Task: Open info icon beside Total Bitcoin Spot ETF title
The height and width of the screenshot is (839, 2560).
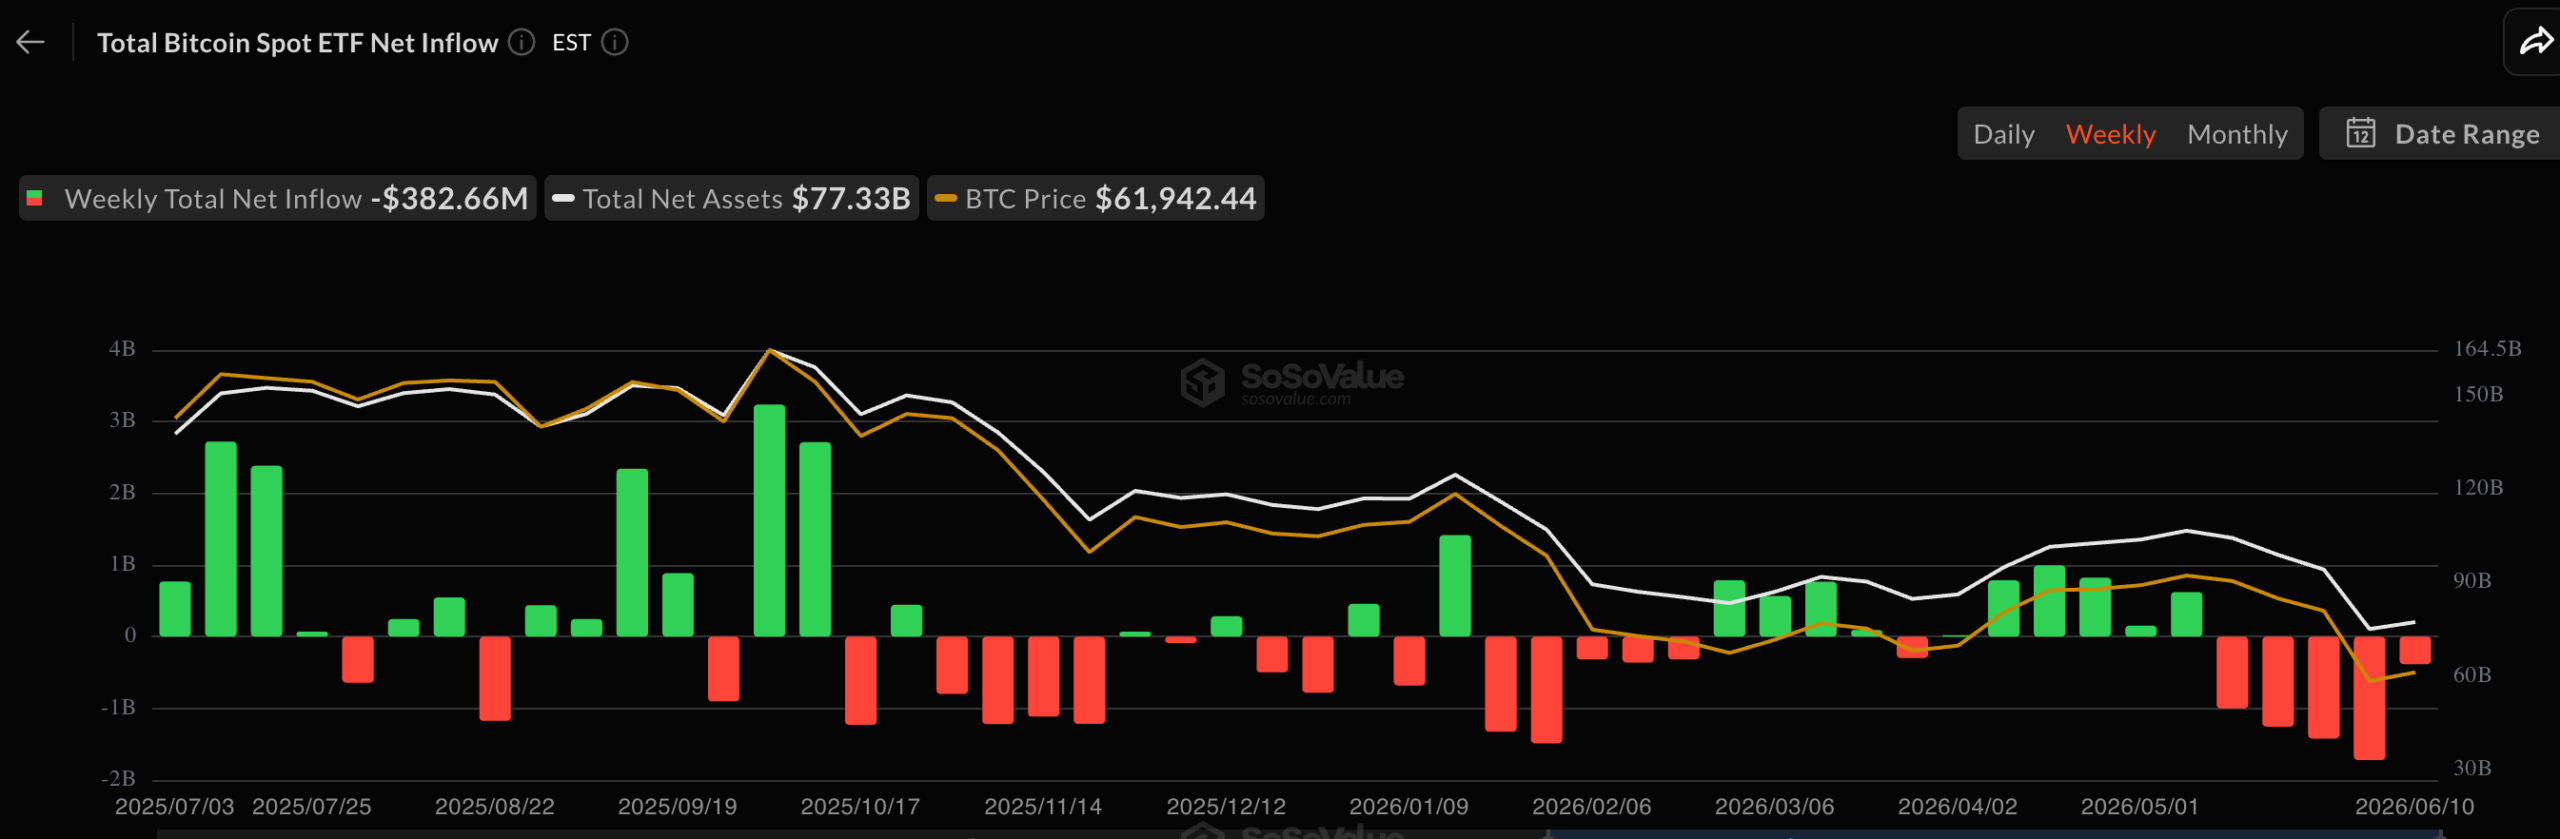Action: 521,42
